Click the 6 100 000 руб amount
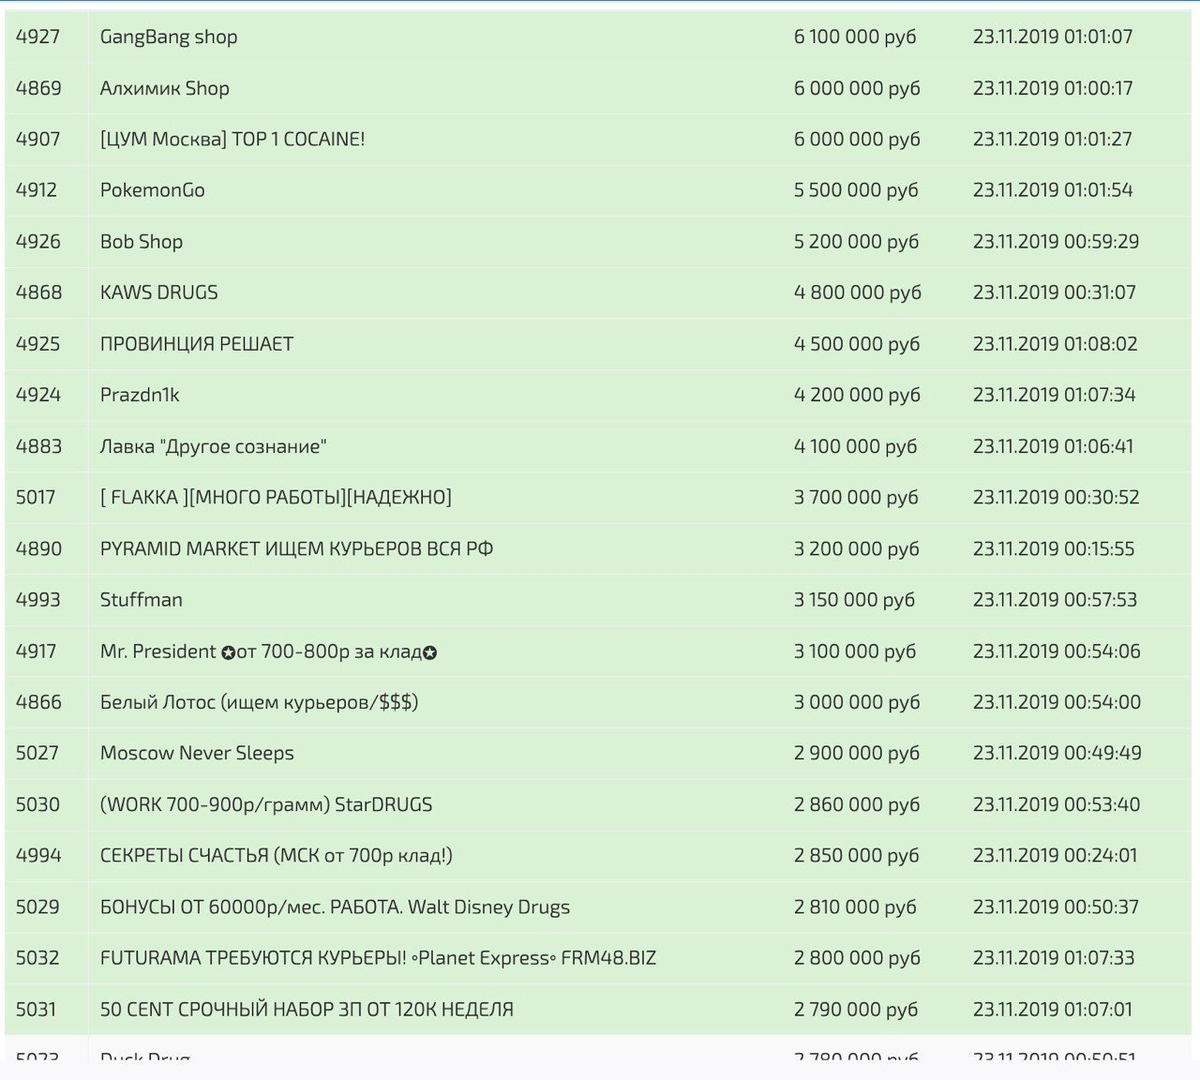 (855, 37)
